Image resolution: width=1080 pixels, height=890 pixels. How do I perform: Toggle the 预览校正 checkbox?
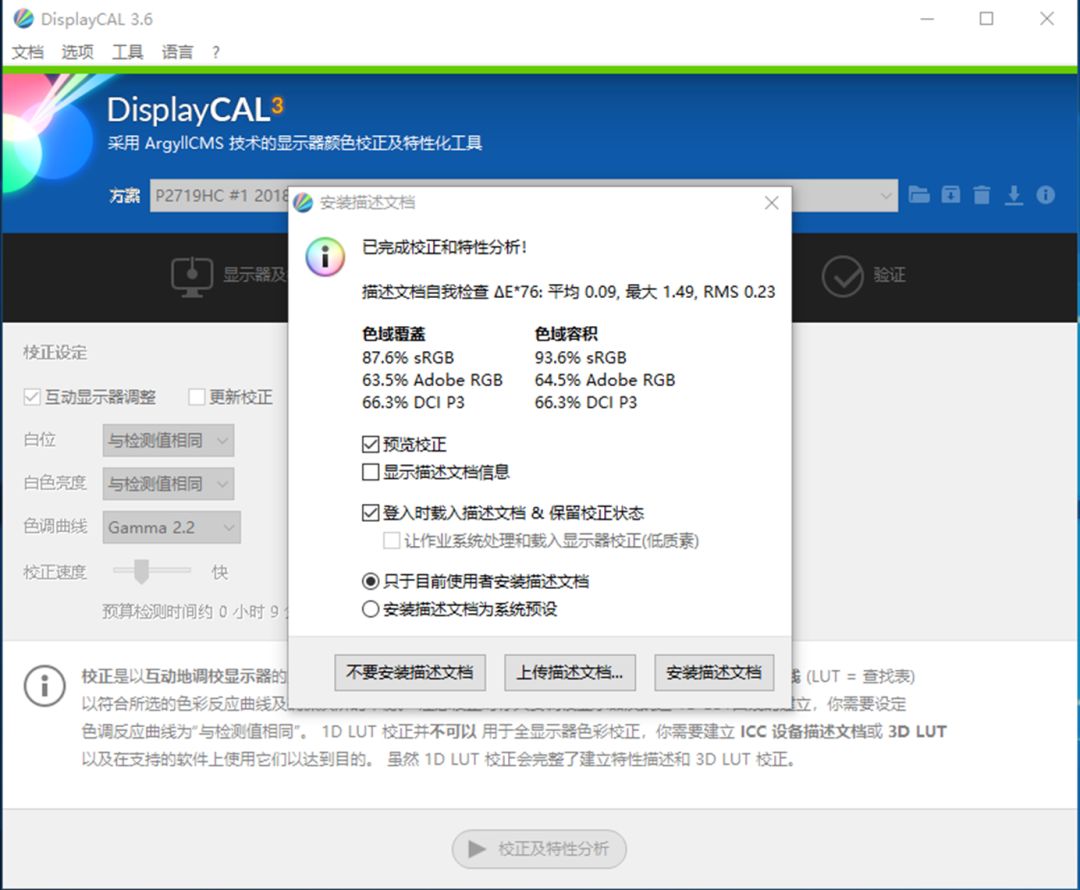[371, 444]
